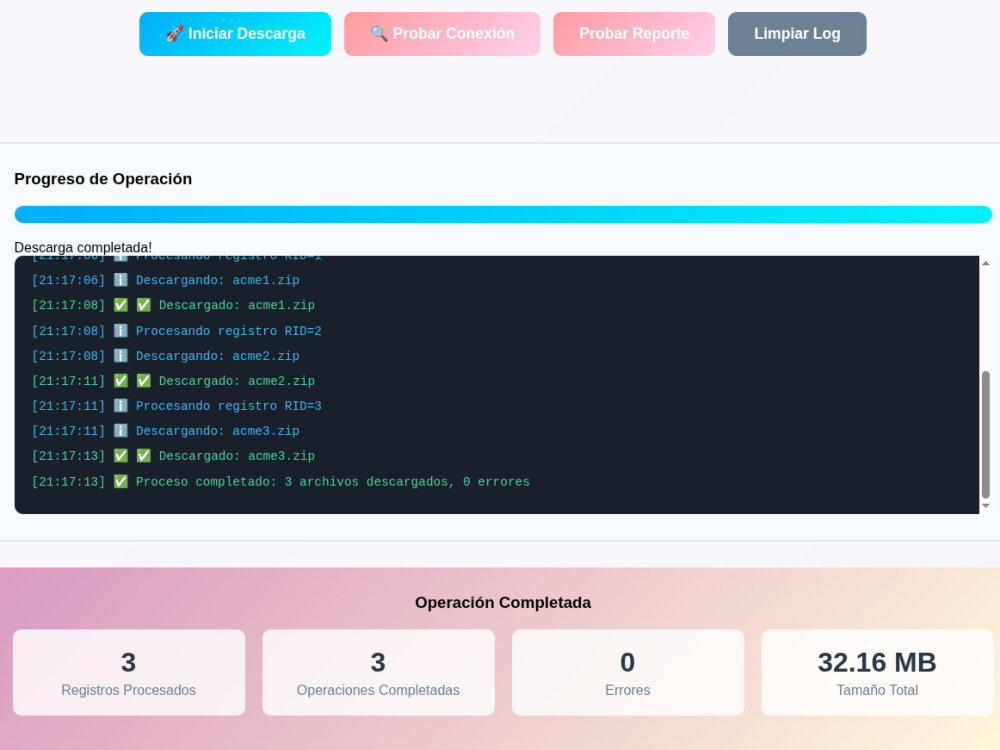Click log line 'Descargando: acme3.zip'

click(217, 431)
